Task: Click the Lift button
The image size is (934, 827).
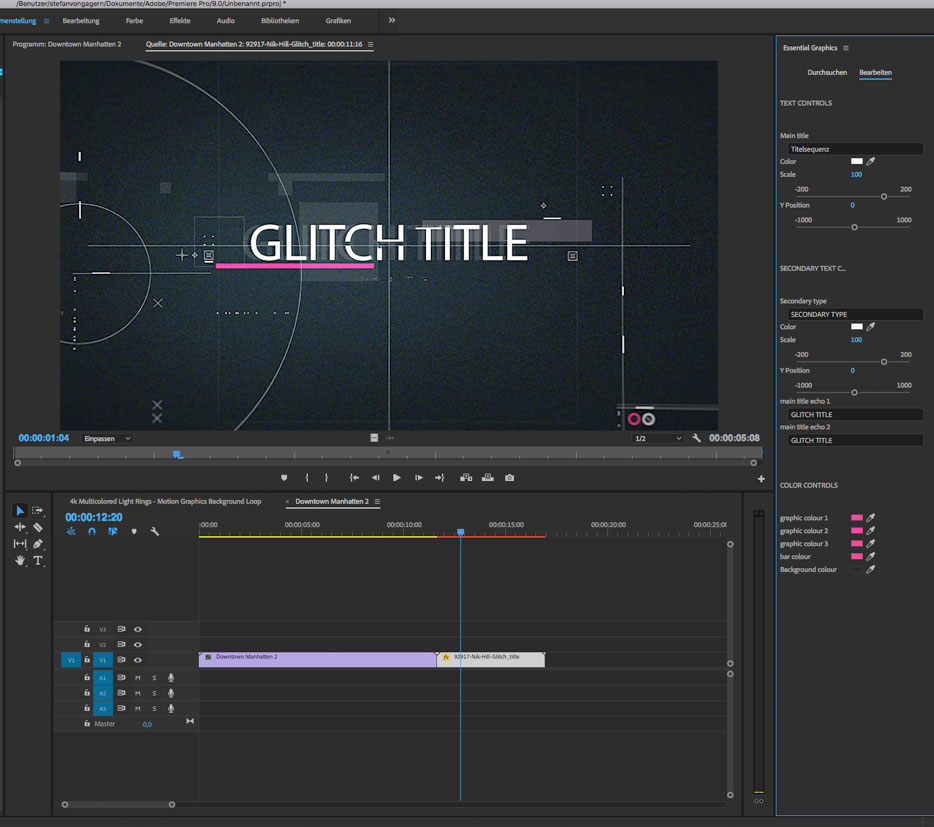Action: tap(466, 478)
